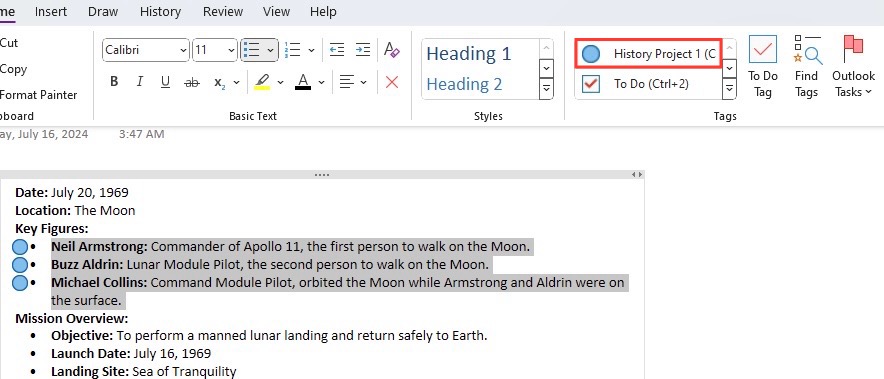Underline the selected text
Image resolution: width=884 pixels, height=379 pixels.
[x=165, y=82]
